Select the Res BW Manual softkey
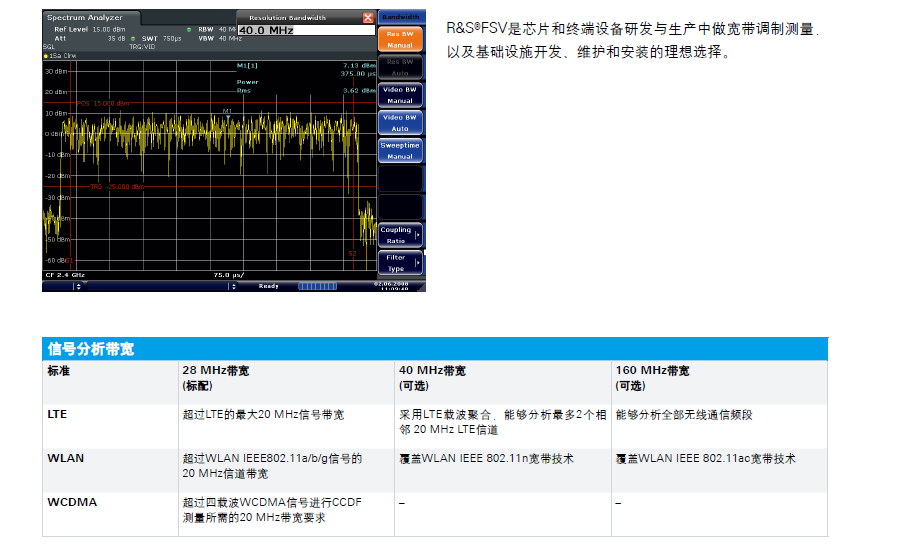The width and height of the screenshot is (906, 547). [400, 40]
